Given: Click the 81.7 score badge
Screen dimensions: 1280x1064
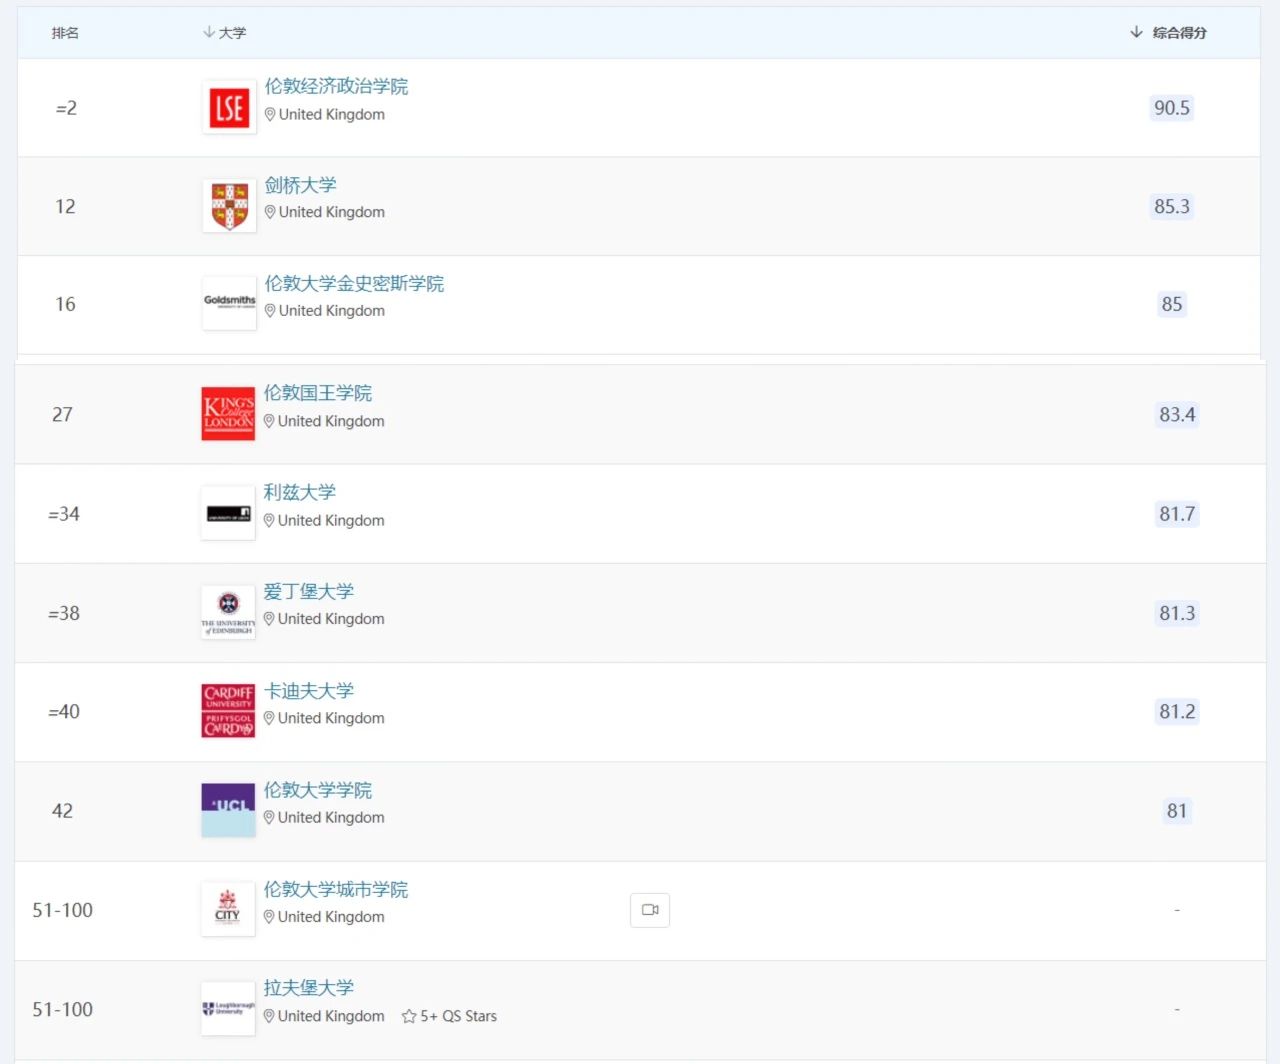Looking at the screenshot, I should point(1177,514).
